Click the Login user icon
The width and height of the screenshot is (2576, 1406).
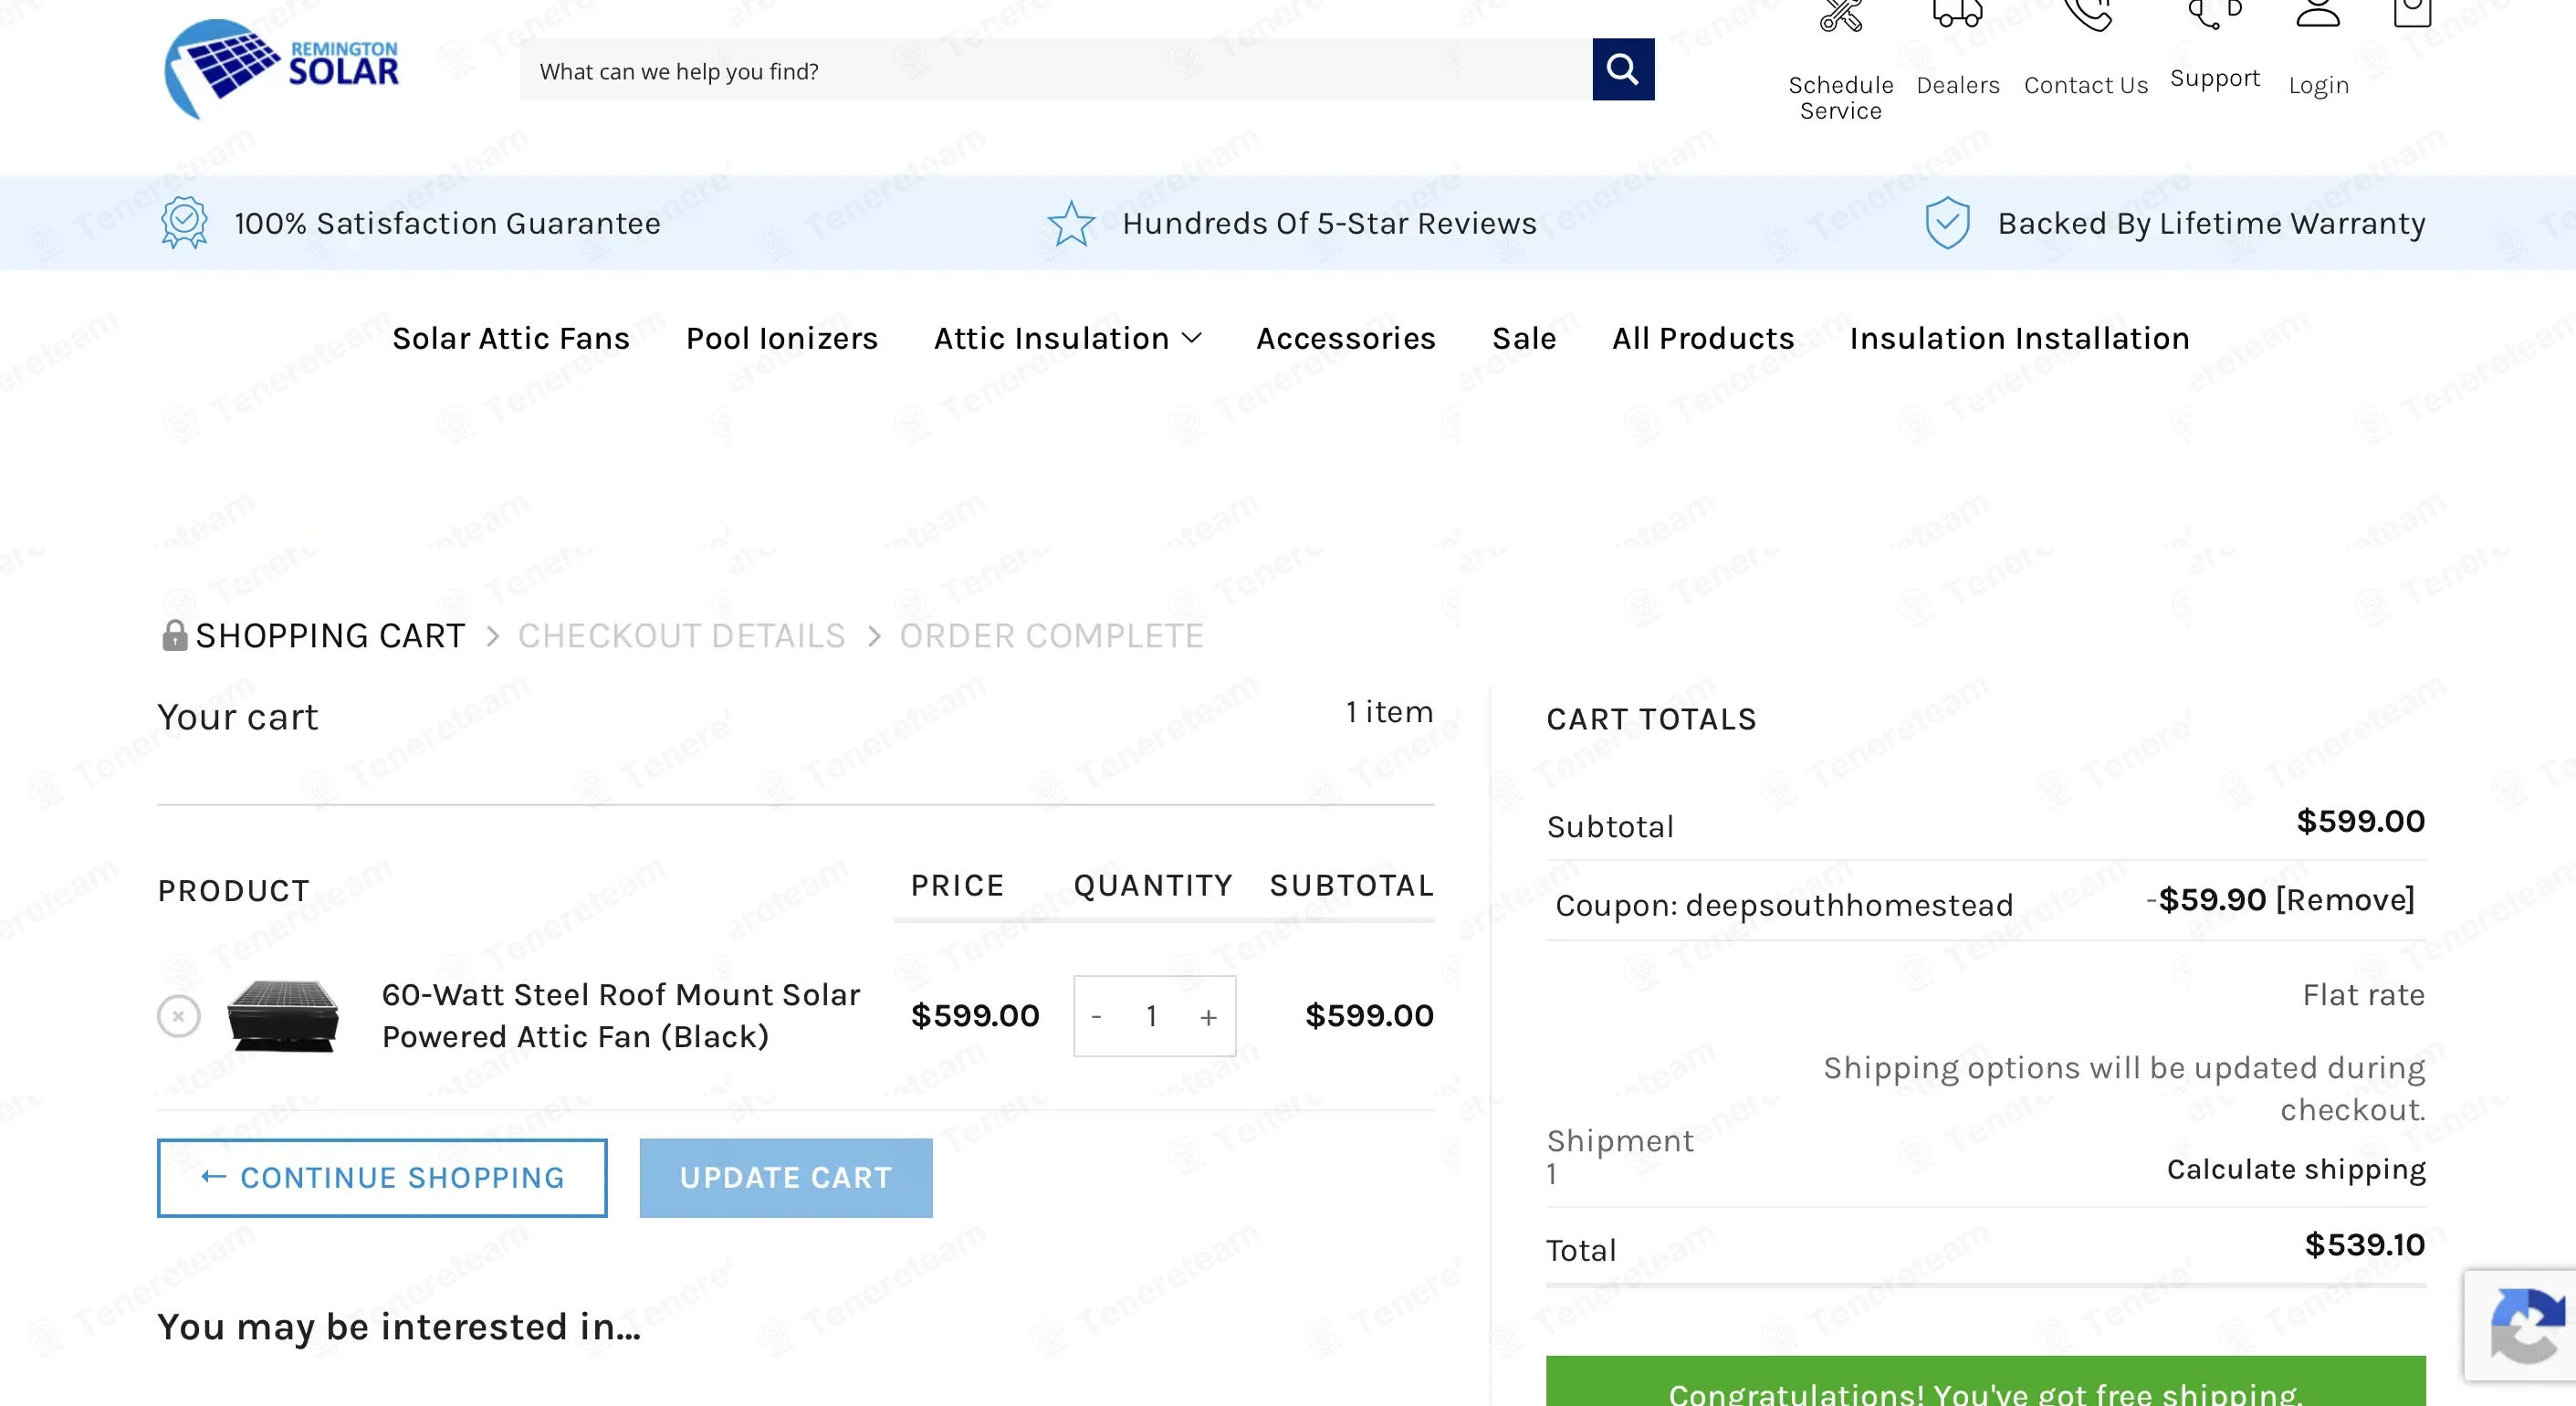click(2318, 12)
